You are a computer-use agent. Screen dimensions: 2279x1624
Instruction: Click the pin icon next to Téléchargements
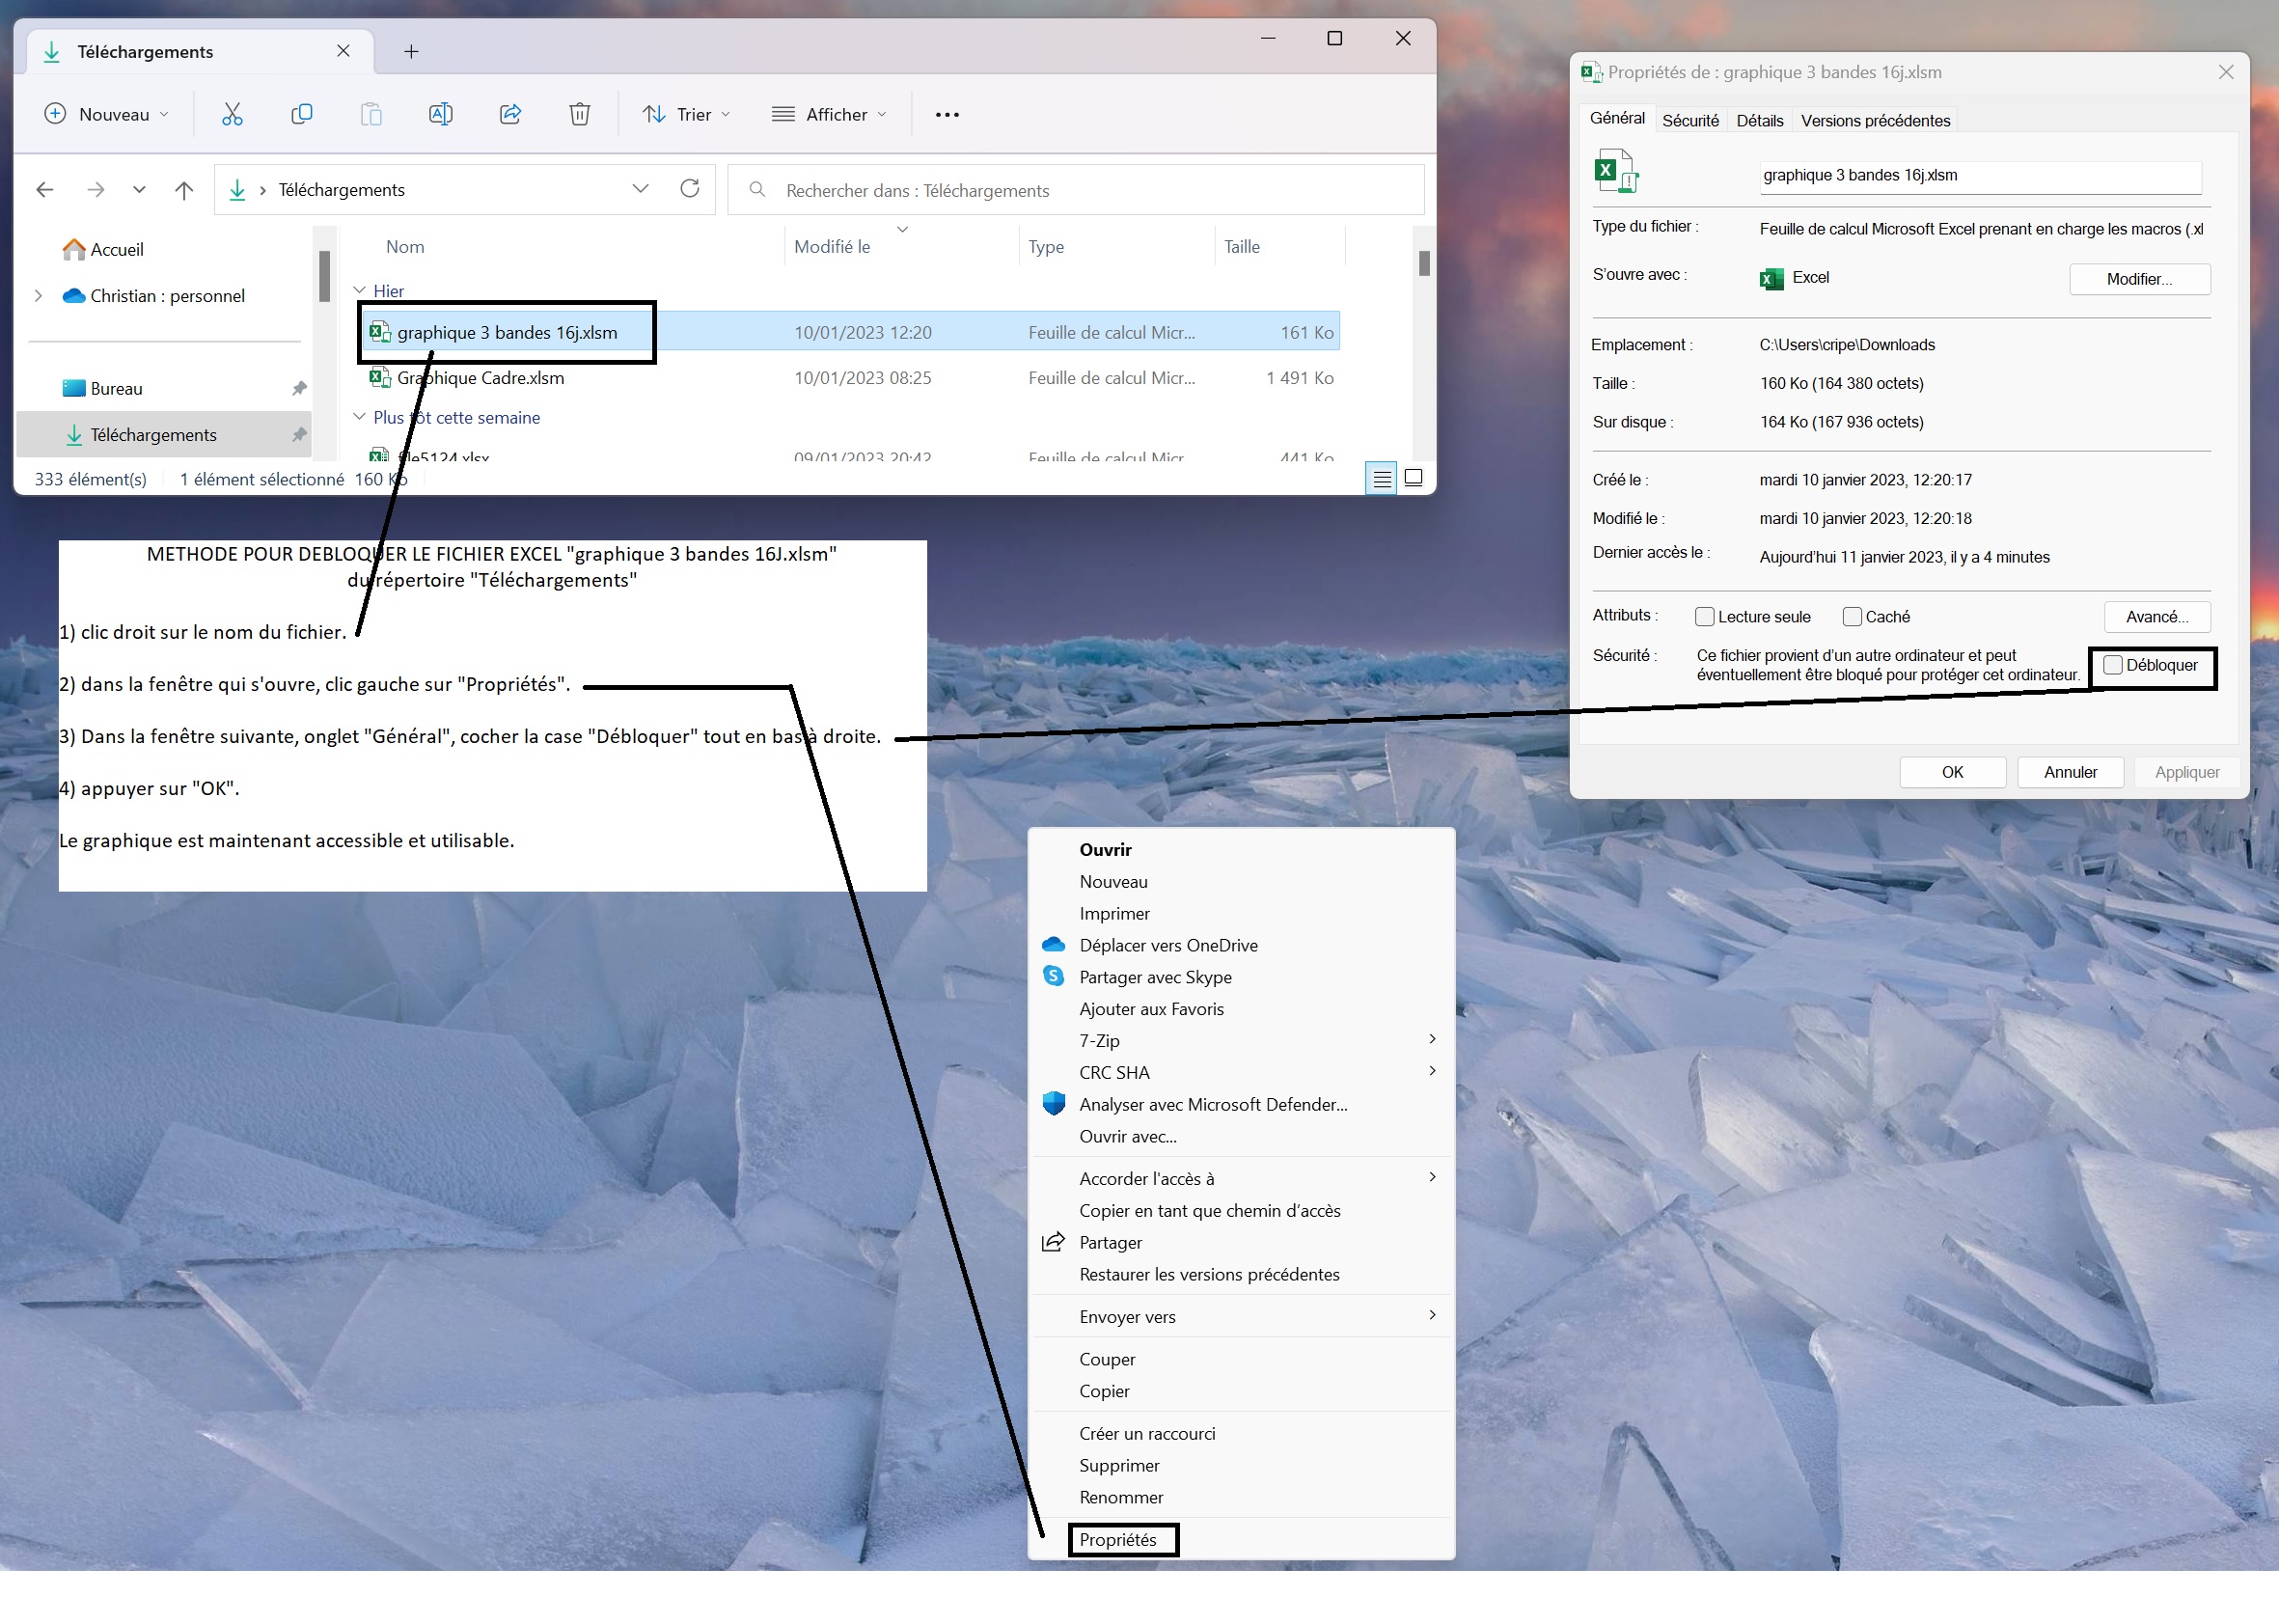(298, 434)
